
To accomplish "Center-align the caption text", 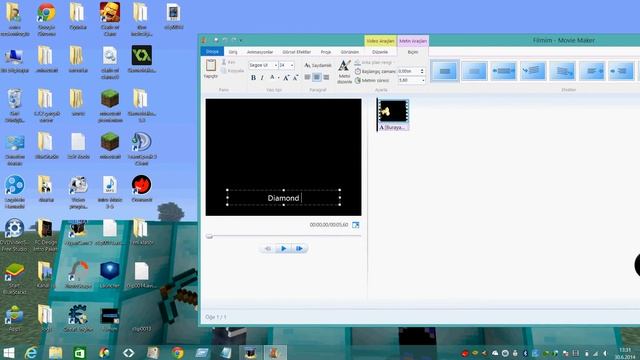I will (317, 77).
